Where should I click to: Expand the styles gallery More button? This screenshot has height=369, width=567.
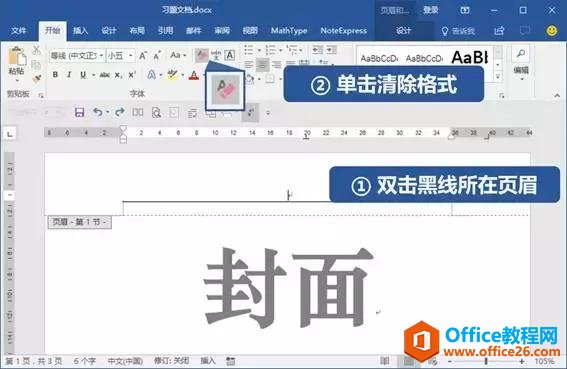(x=498, y=77)
